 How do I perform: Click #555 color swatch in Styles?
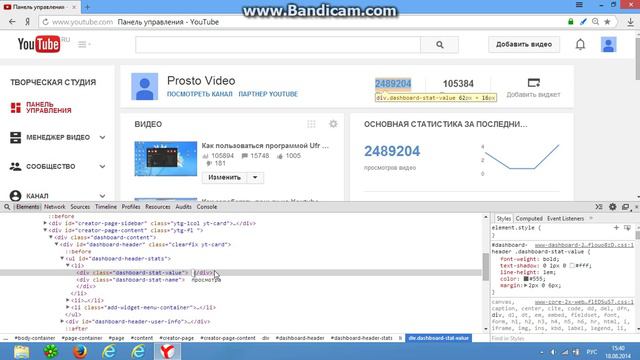click(526, 279)
